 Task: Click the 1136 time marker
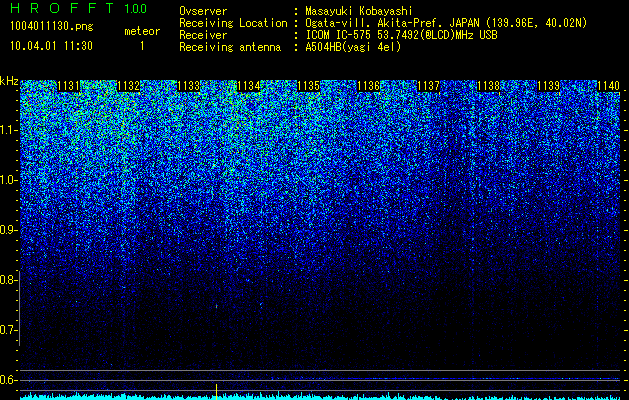[x=369, y=86]
